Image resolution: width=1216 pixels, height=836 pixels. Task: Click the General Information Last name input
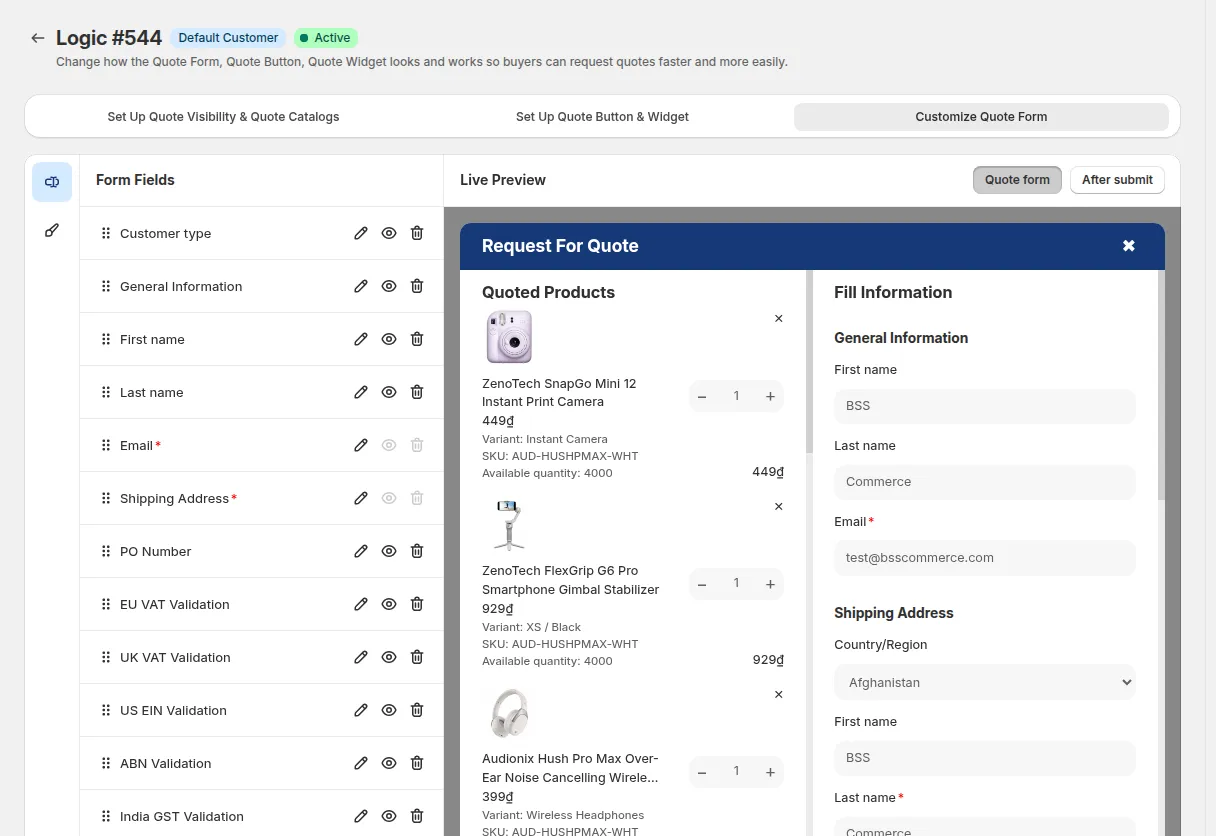click(985, 482)
